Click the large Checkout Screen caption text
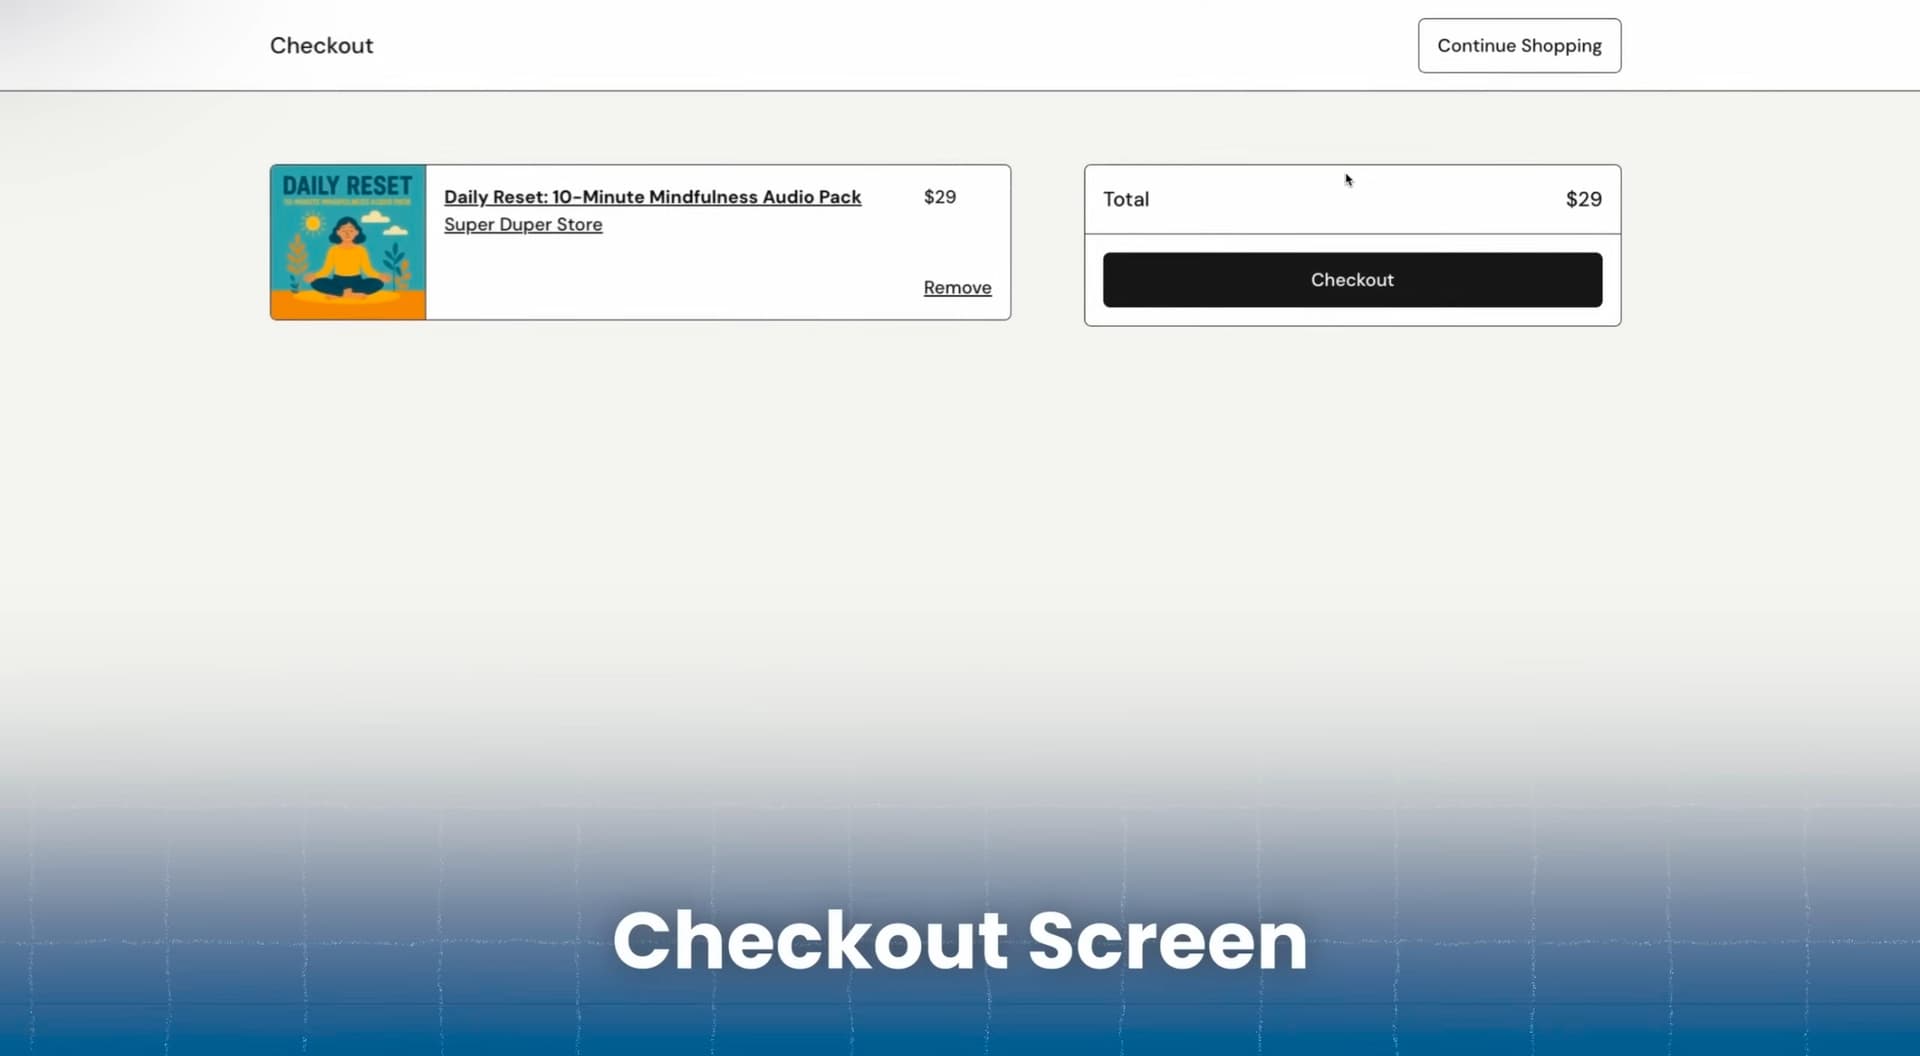 pos(959,940)
